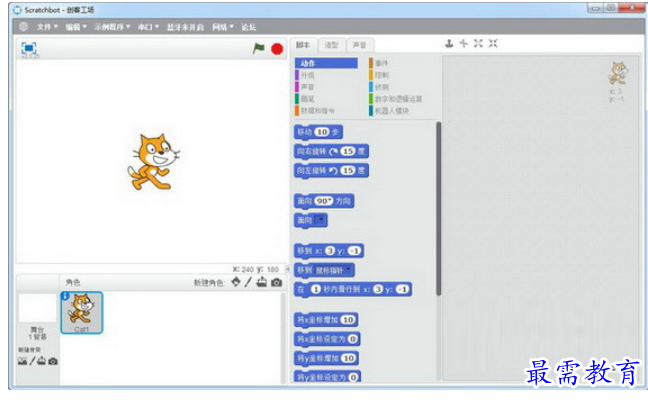
Task: Select the 控制 (Control) block category
Action: click(379, 75)
